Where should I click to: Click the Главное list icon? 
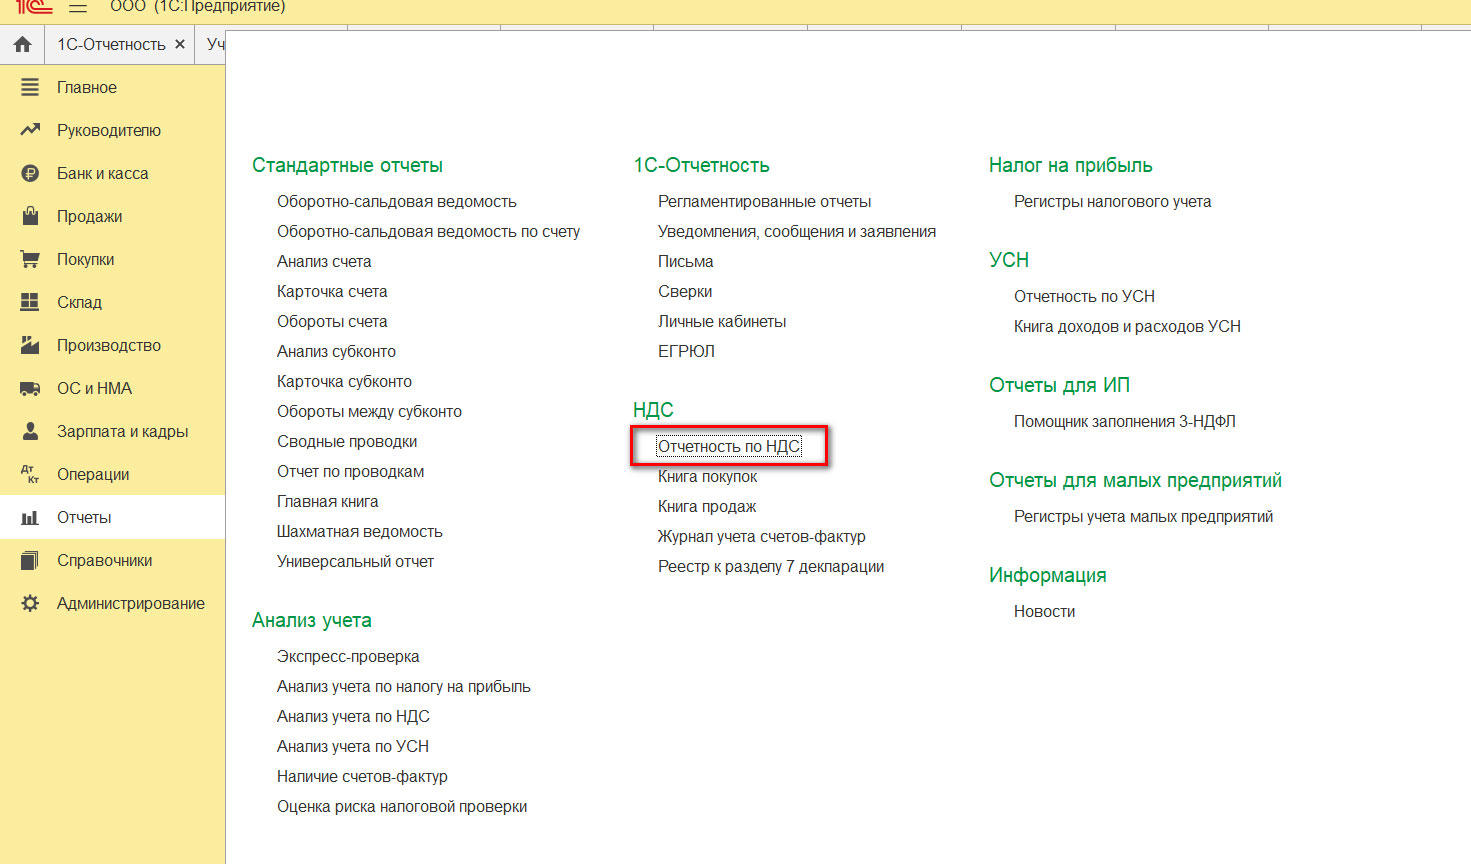[30, 87]
